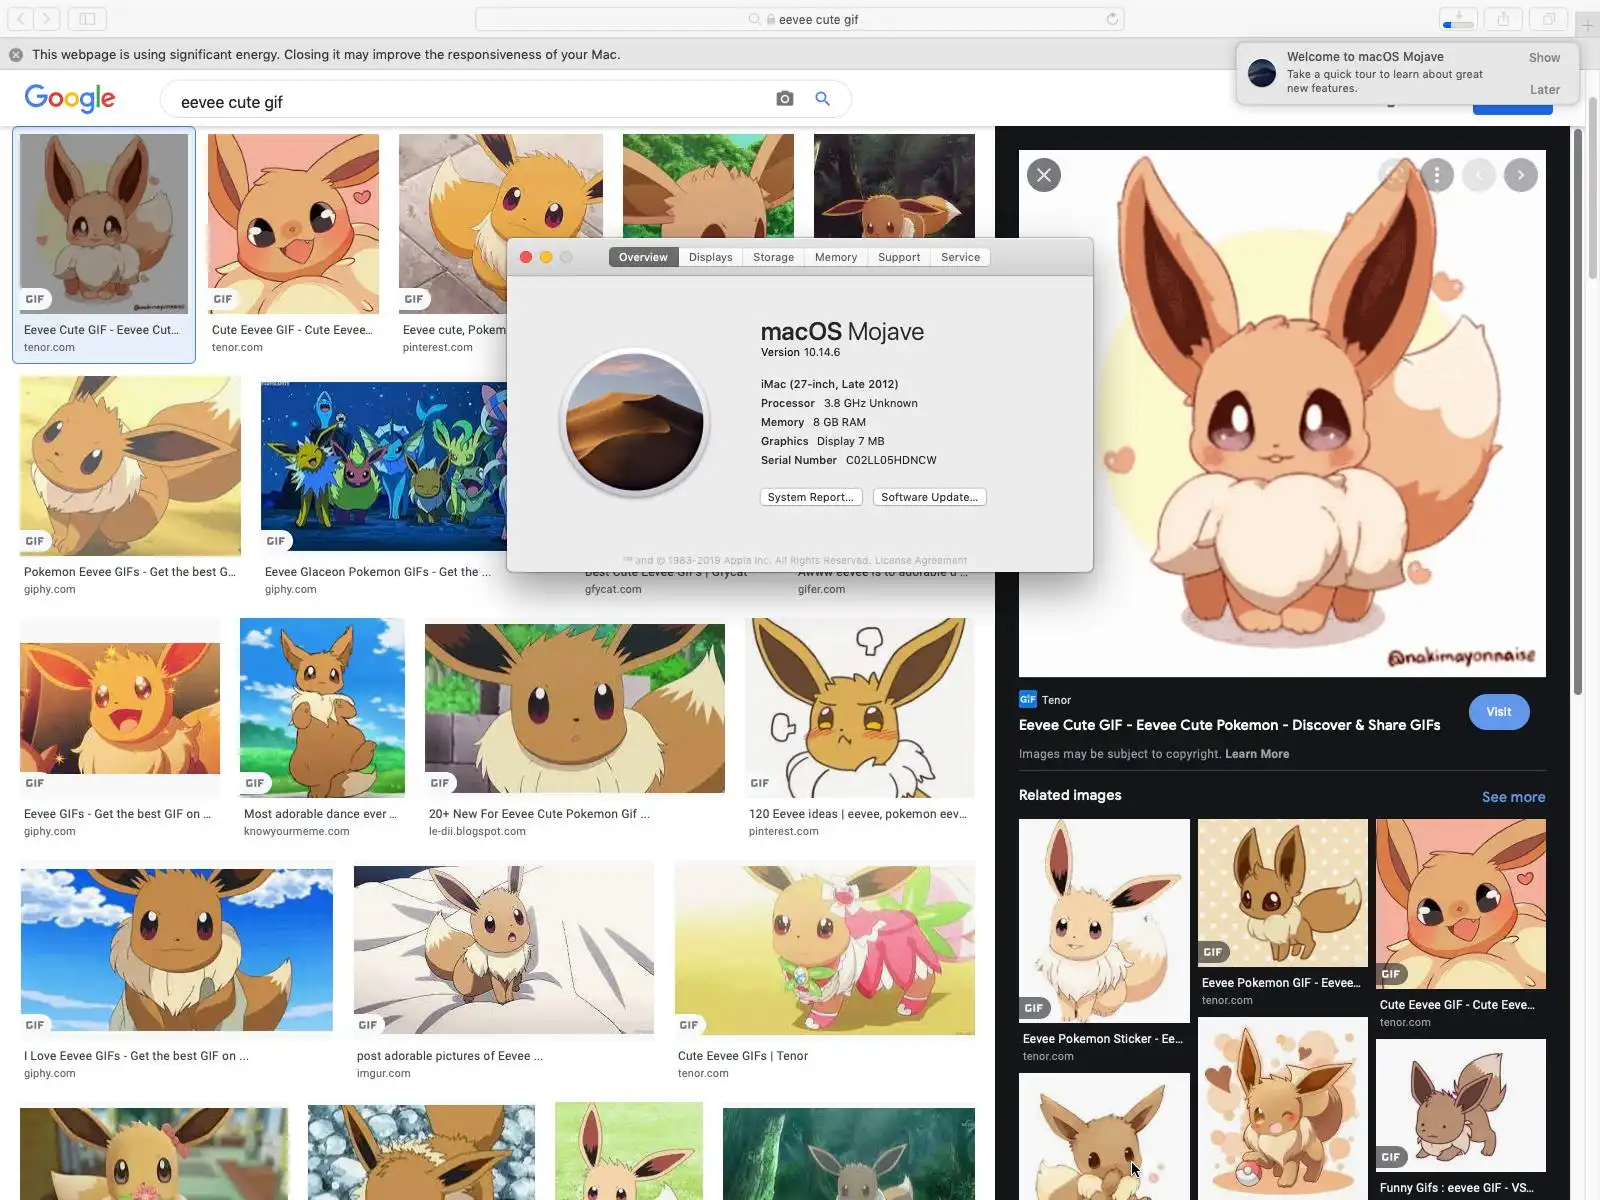The height and width of the screenshot is (1200, 1600).
Task: Open the 'post adorable pictures of Eevee' thumbnail
Action: click(504, 950)
